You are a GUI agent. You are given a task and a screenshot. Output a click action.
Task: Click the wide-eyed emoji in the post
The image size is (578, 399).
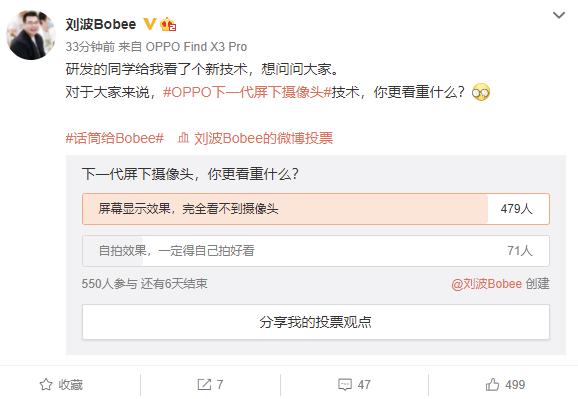click(481, 92)
